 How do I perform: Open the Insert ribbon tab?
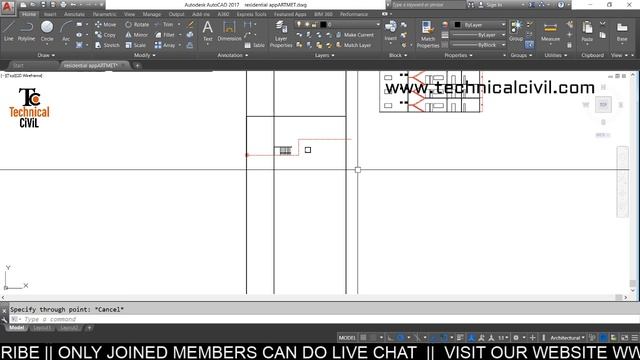(x=50, y=14)
